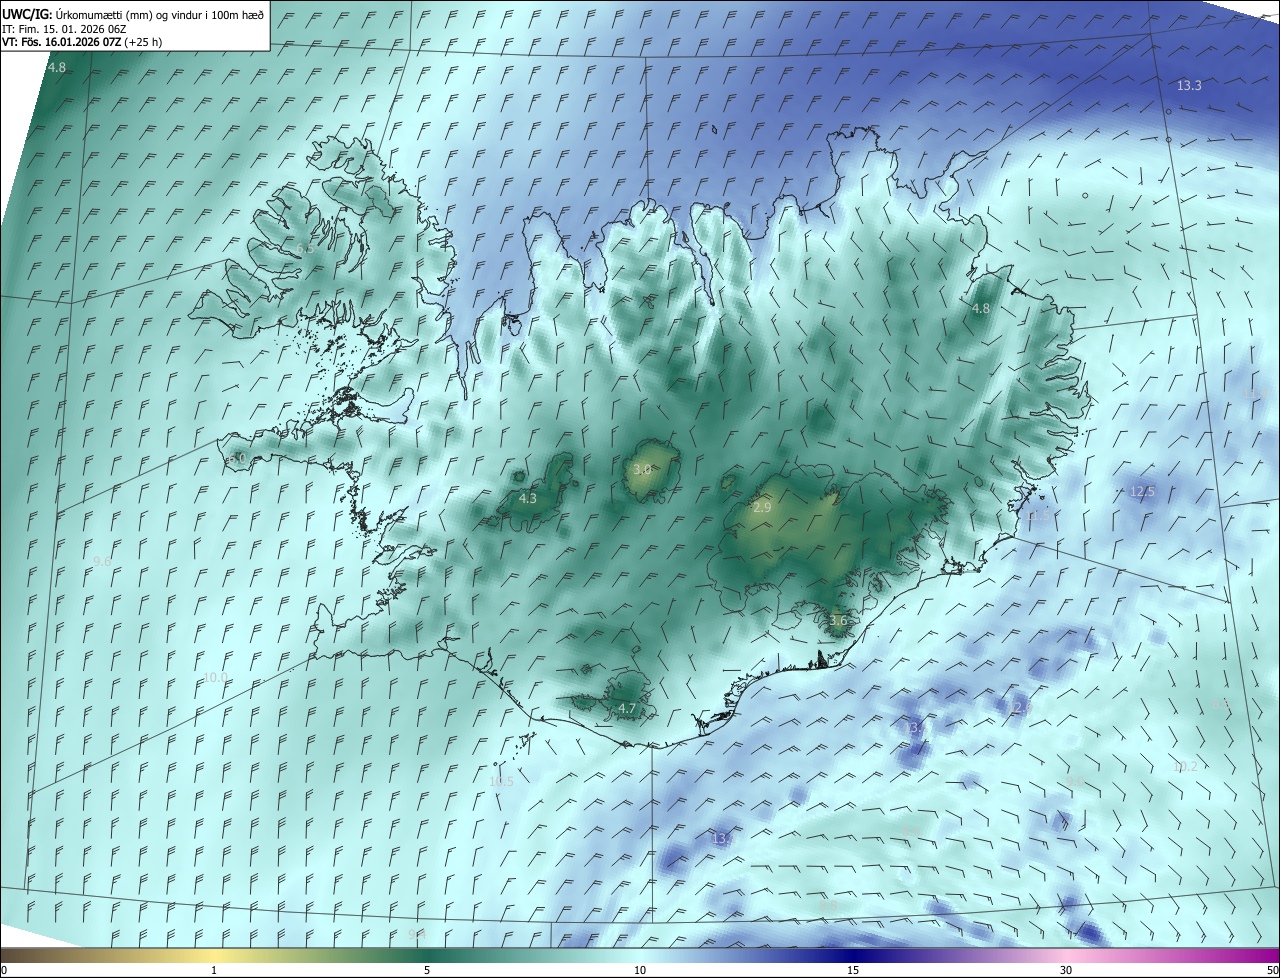Click the 9.6 value west of Iceland

click(102, 562)
